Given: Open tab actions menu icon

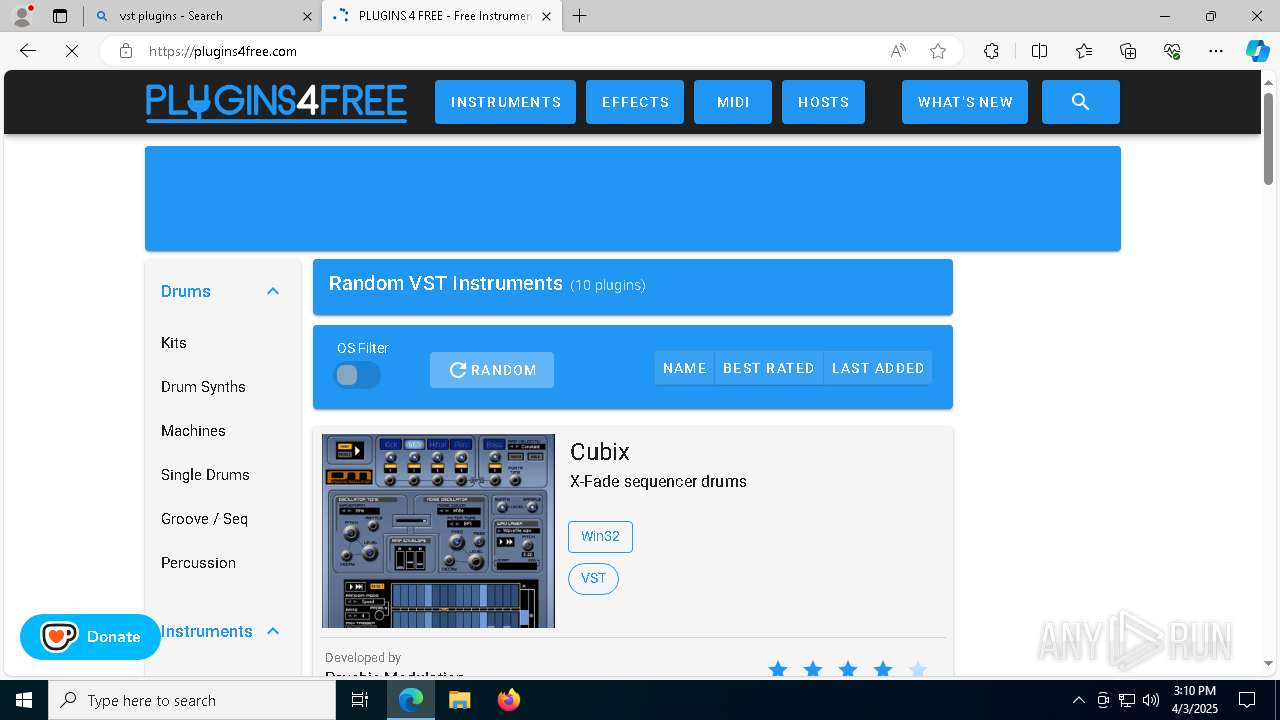Looking at the screenshot, I should tap(60, 16).
